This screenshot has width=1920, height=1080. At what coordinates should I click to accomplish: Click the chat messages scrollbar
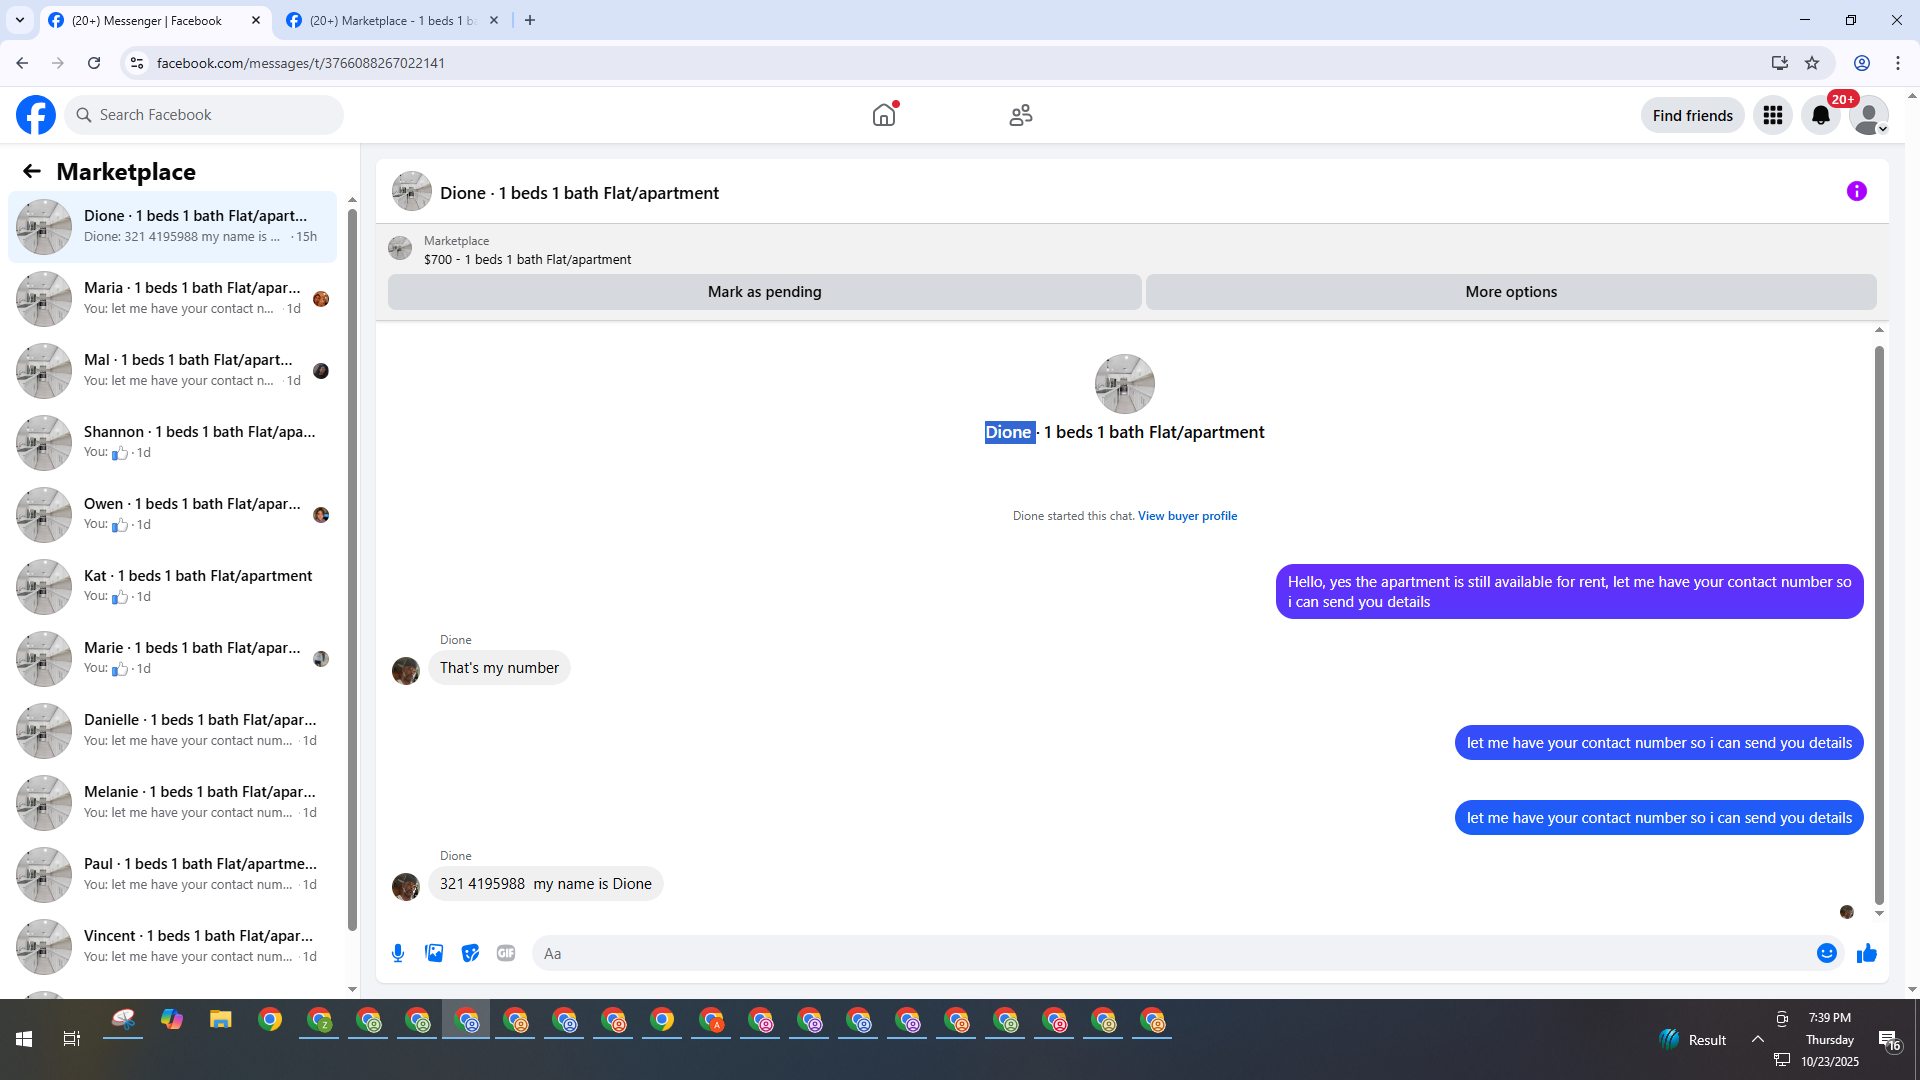1879,620
